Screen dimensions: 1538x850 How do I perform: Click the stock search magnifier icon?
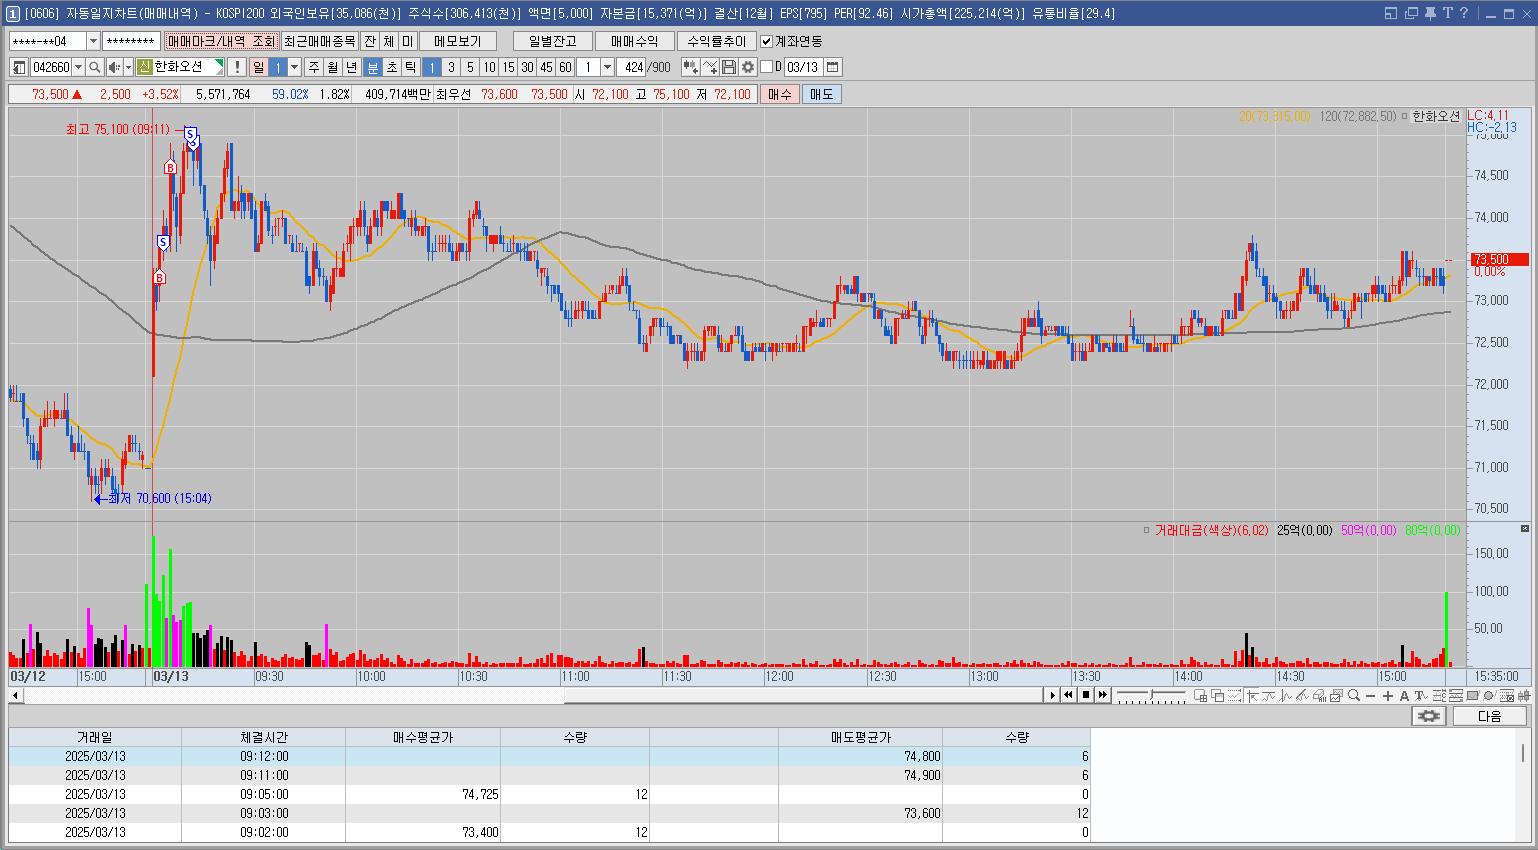point(94,67)
